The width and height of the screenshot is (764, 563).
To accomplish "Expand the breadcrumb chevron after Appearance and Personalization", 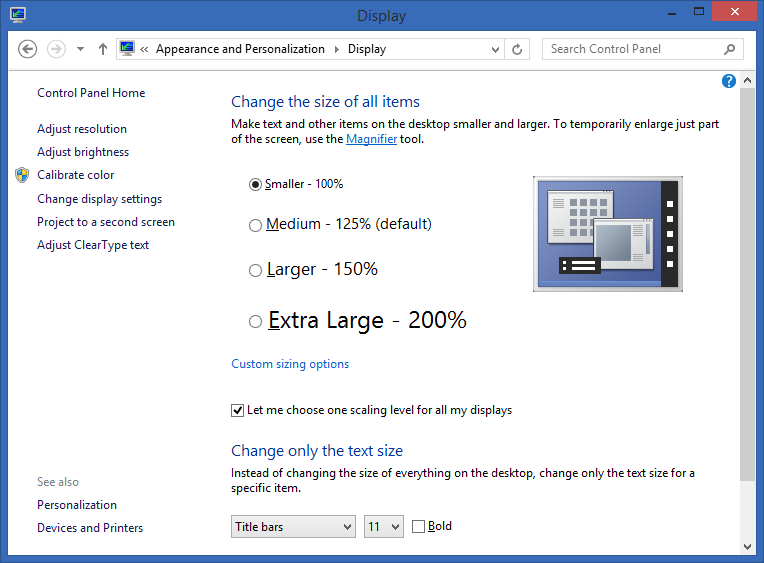I will click(x=336, y=49).
